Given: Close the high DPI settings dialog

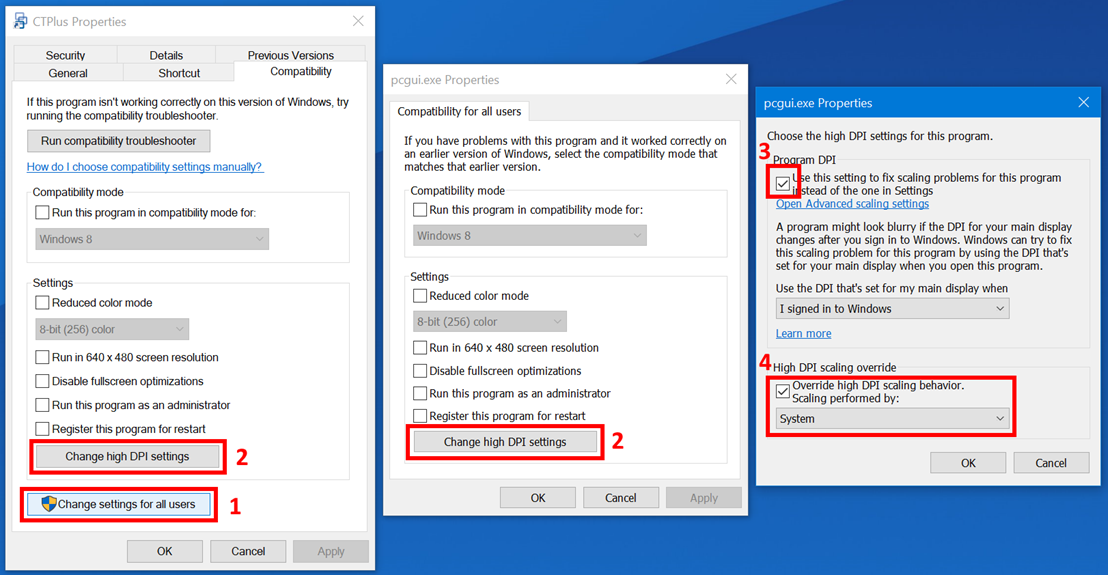Looking at the screenshot, I should (x=1083, y=102).
